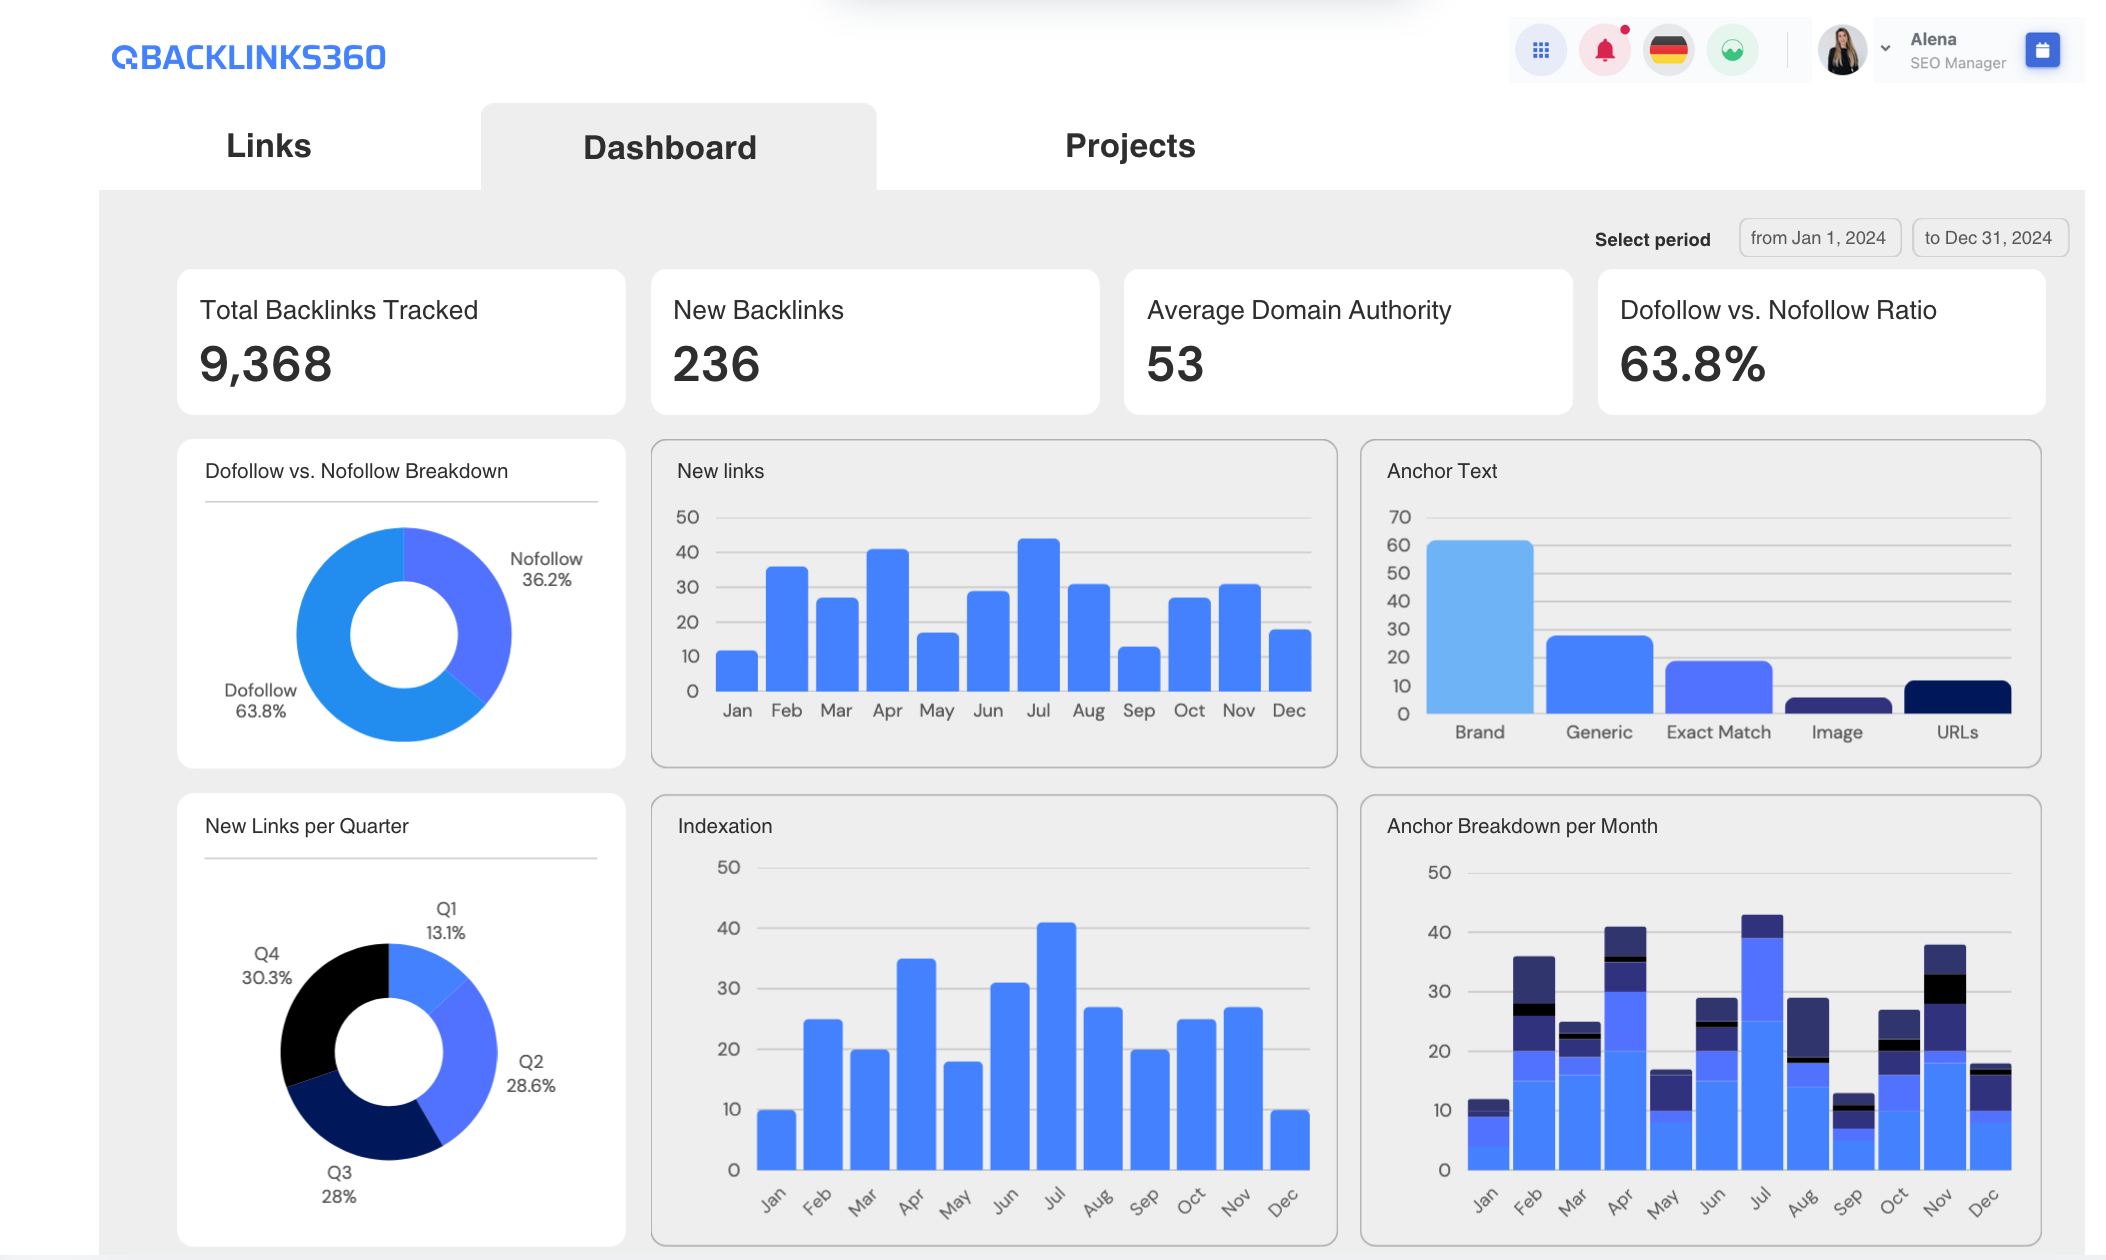Expand the chevron next to the profile avatar
The image size is (2106, 1260).
pos(1886,48)
